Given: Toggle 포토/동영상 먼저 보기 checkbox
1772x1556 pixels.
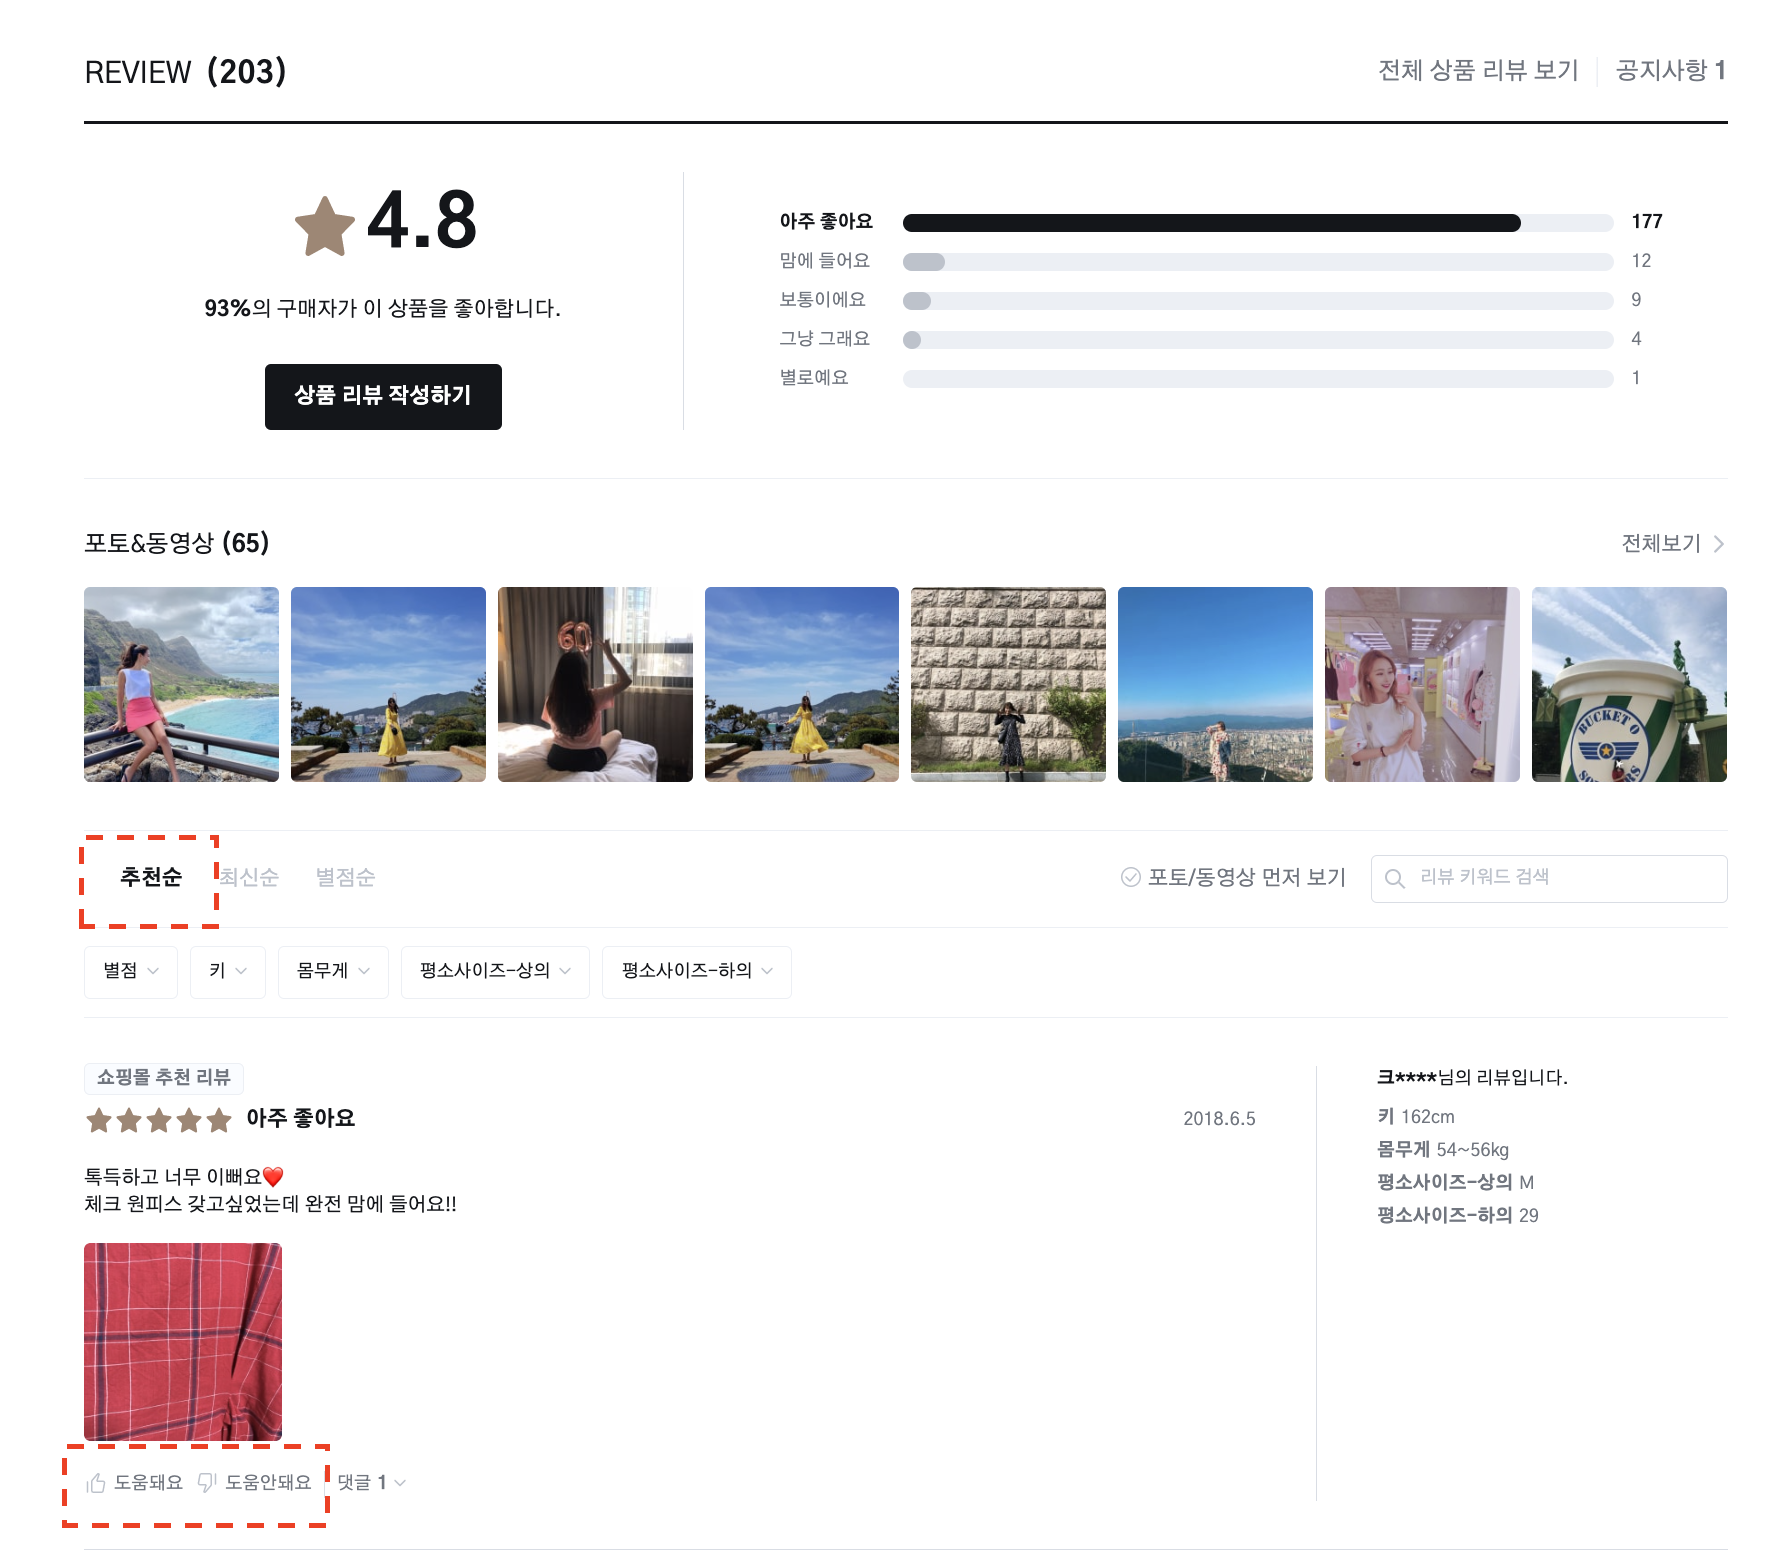Looking at the screenshot, I should coord(1131,877).
